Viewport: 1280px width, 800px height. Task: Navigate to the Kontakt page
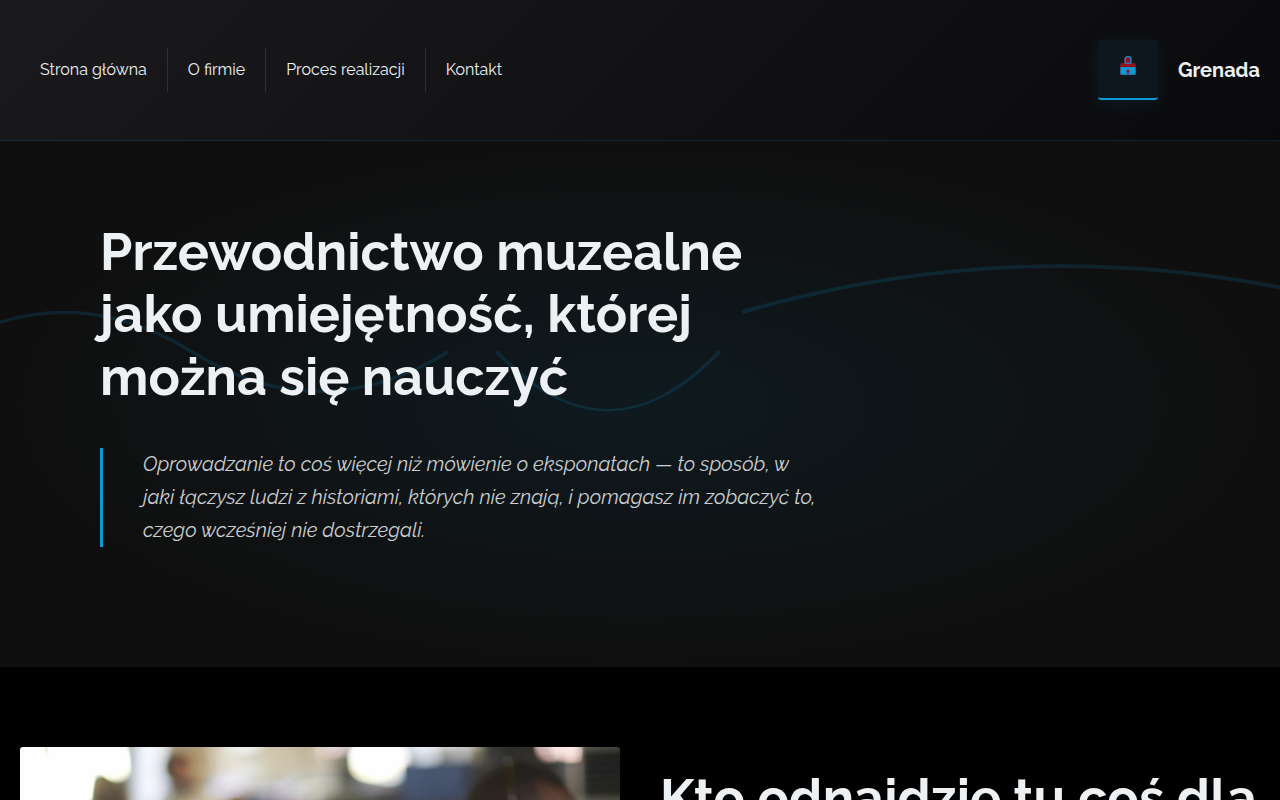(x=474, y=70)
